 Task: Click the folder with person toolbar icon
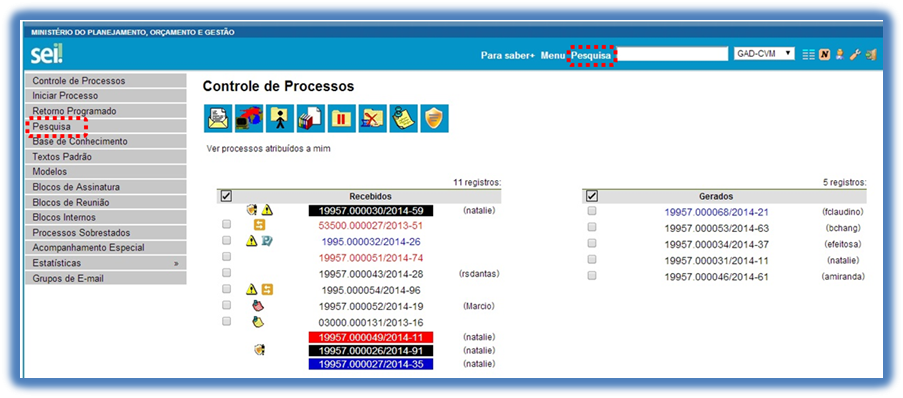pyautogui.click(x=280, y=119)
